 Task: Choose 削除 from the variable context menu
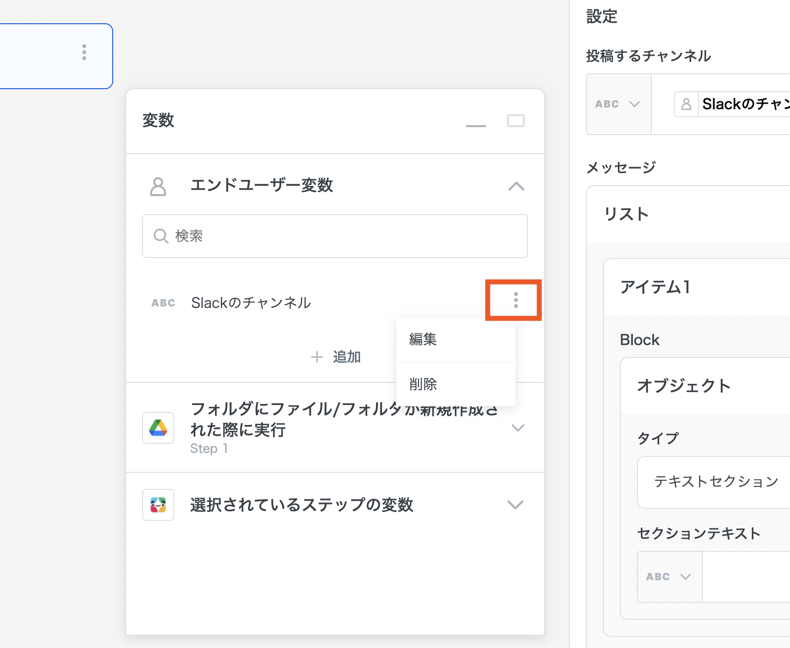tap(424, 384)
